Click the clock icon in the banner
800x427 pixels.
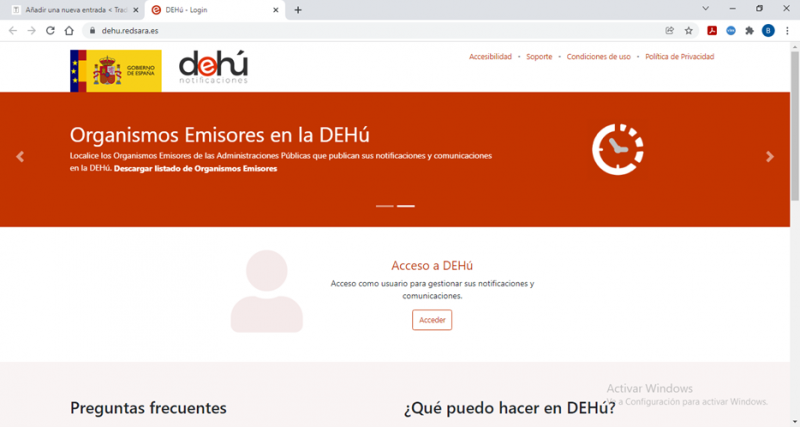coord(618,149)
